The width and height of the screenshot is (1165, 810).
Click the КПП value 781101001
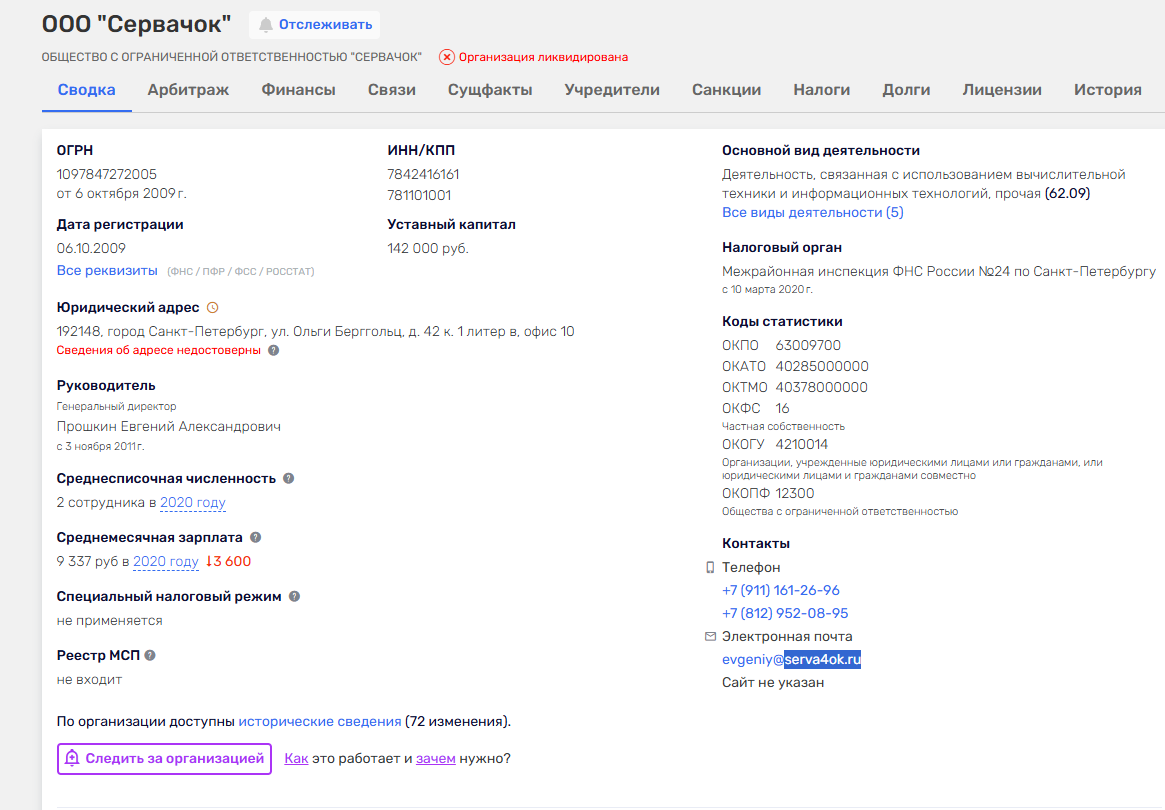pyautogui.click(x=419, y=195)
